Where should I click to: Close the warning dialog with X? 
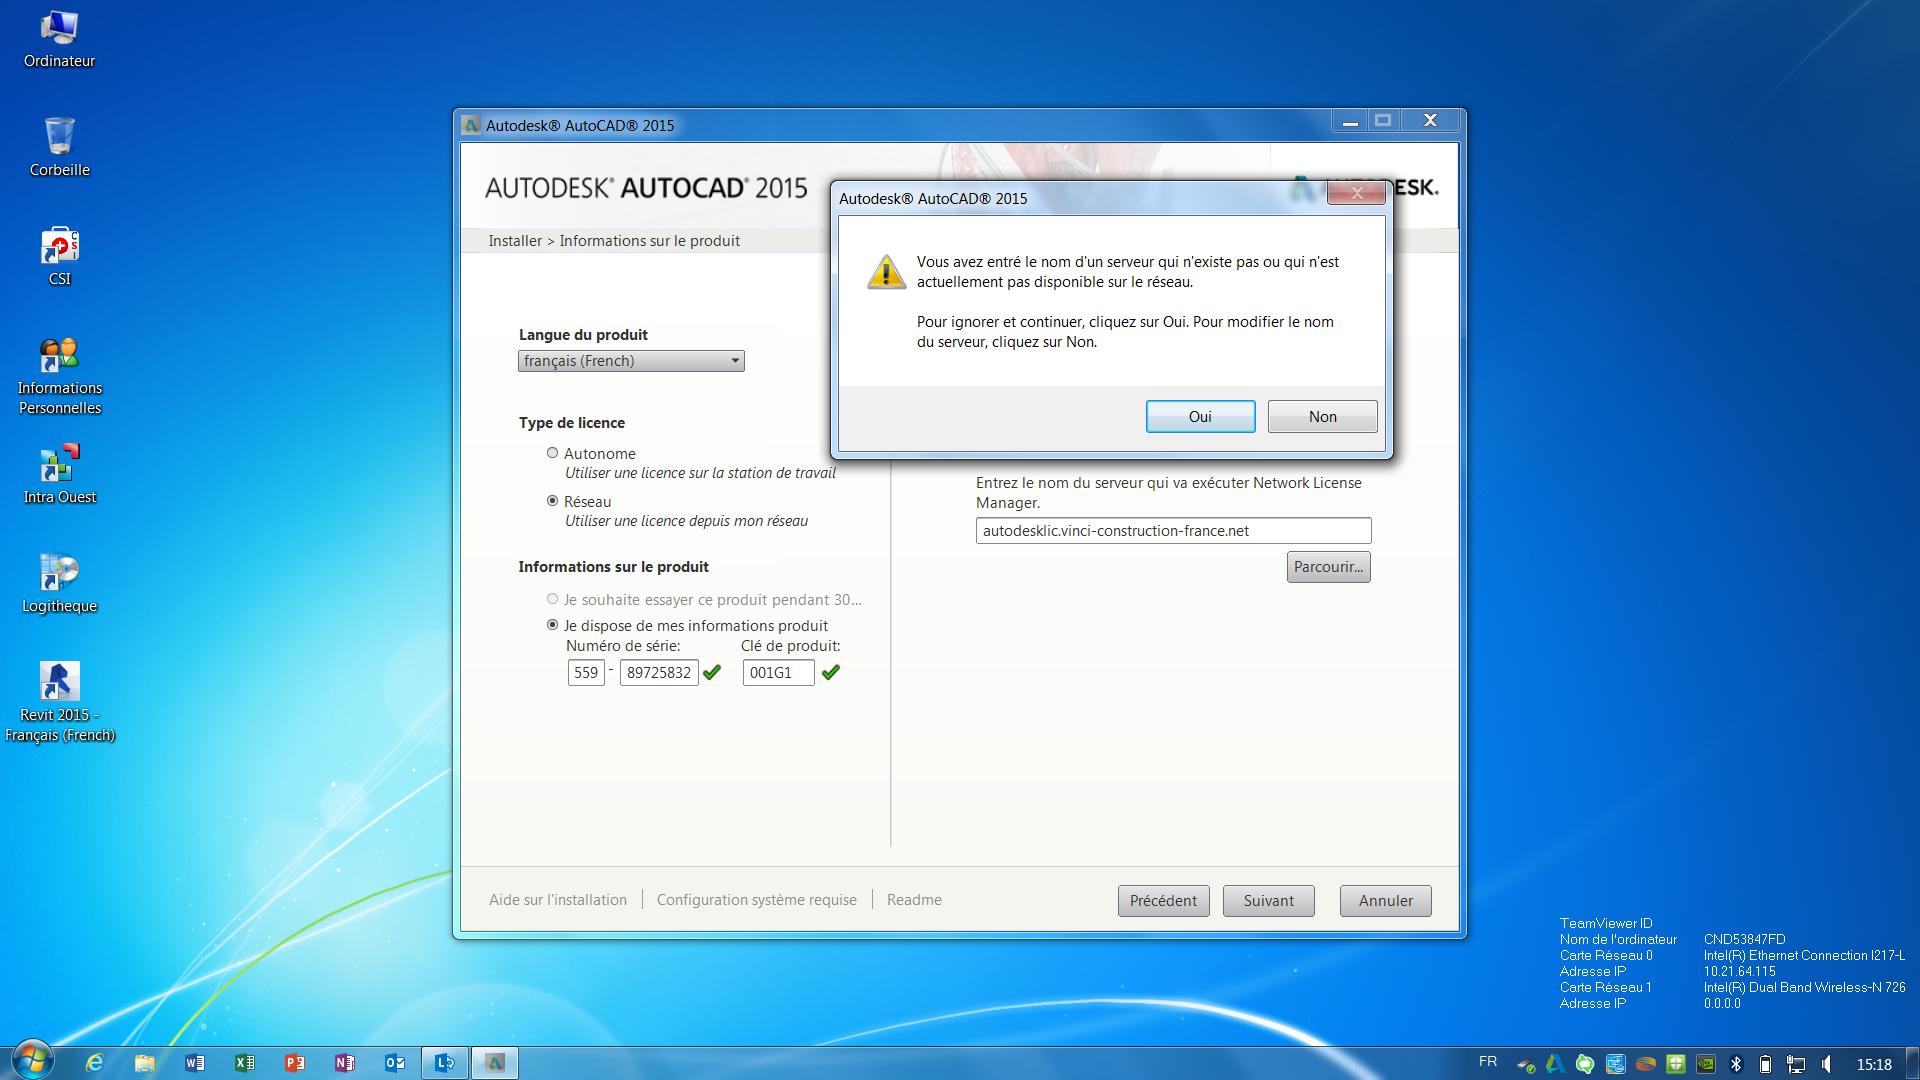[1356, 193]
